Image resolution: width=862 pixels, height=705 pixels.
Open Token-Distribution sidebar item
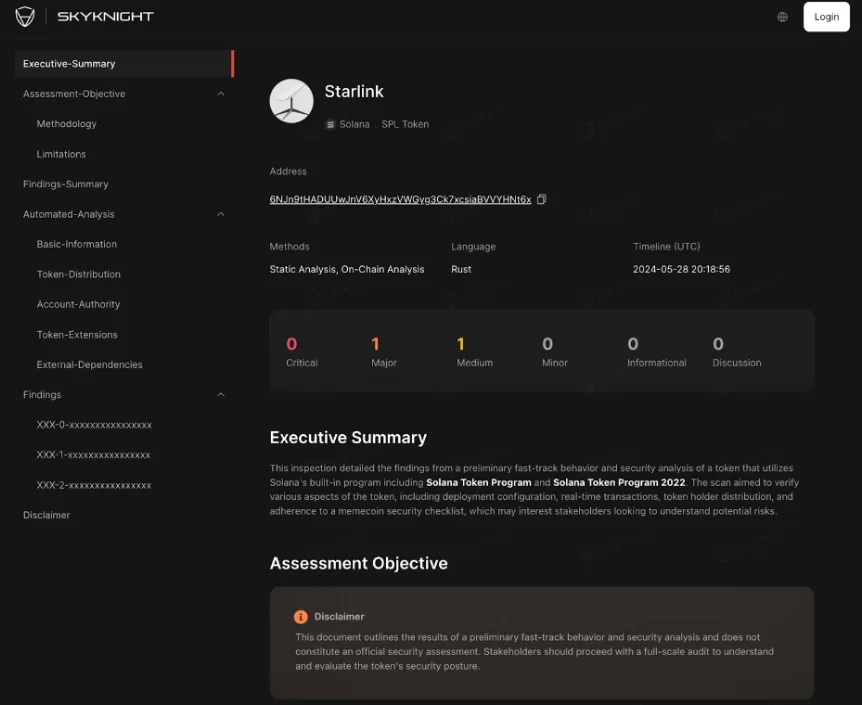pos(79,274)
